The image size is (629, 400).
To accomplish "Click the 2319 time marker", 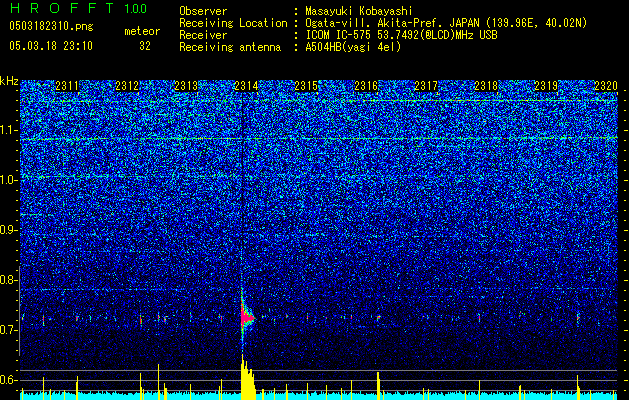I will (x=546, y=86).
